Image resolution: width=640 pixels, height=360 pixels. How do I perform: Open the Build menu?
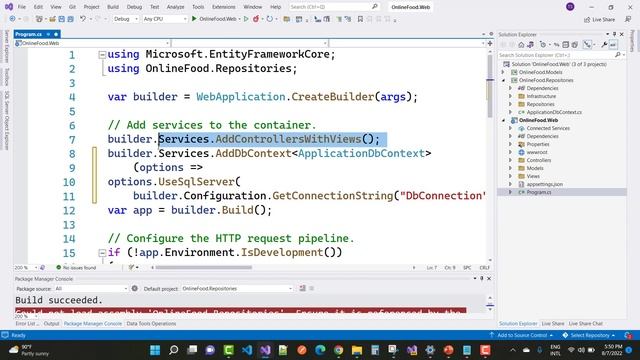coord(113,7)
